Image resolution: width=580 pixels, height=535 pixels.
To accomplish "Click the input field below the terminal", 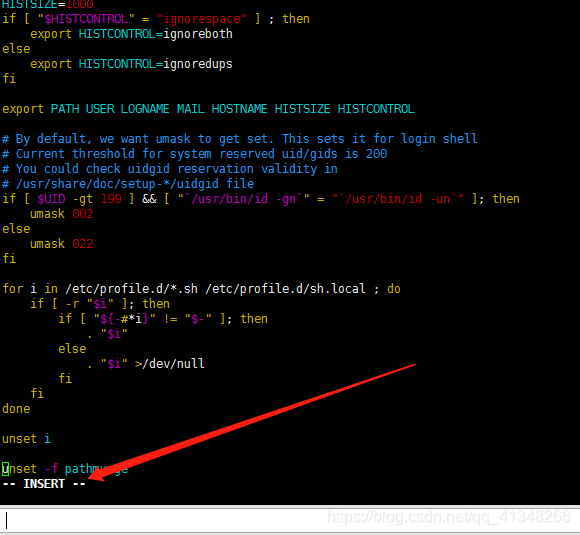I will point(290,521).
